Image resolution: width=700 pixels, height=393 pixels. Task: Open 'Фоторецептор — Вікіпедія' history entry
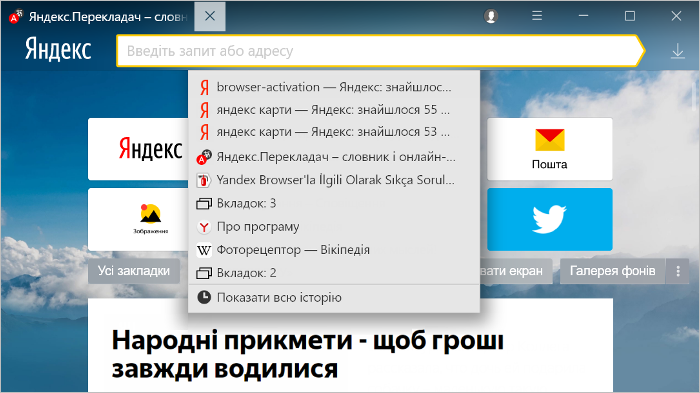click(334, 250)
